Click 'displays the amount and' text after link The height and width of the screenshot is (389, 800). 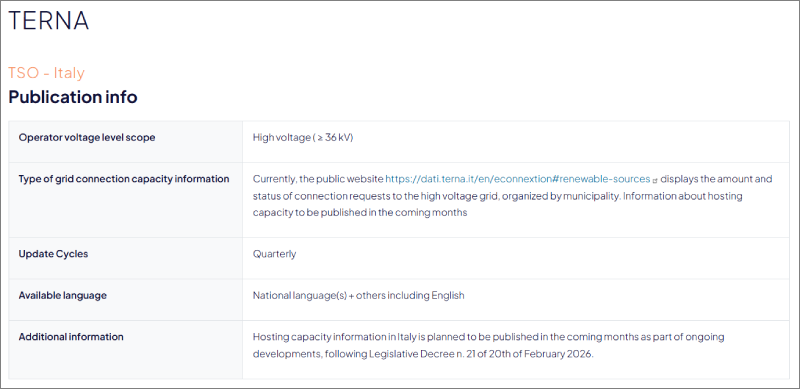click(716, 179)
